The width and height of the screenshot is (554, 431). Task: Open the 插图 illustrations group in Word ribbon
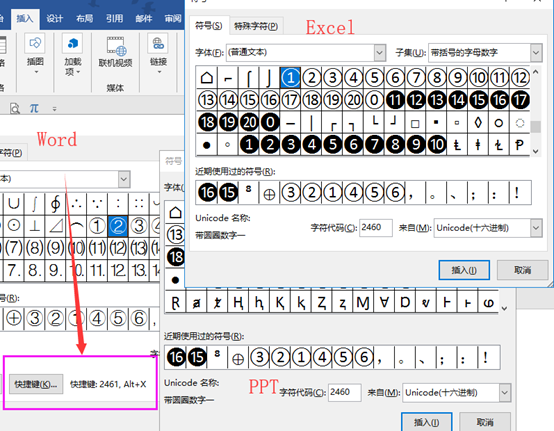[x=35, y=53]
